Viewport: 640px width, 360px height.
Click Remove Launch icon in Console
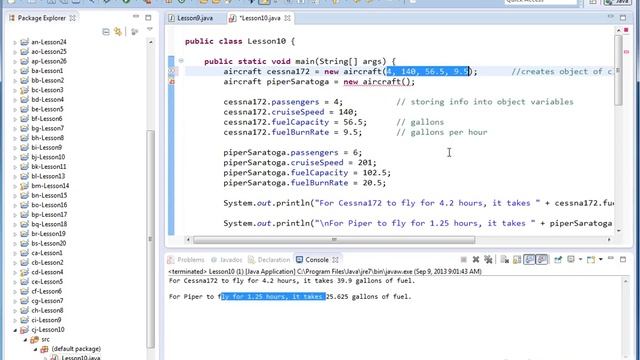(476, 260)
